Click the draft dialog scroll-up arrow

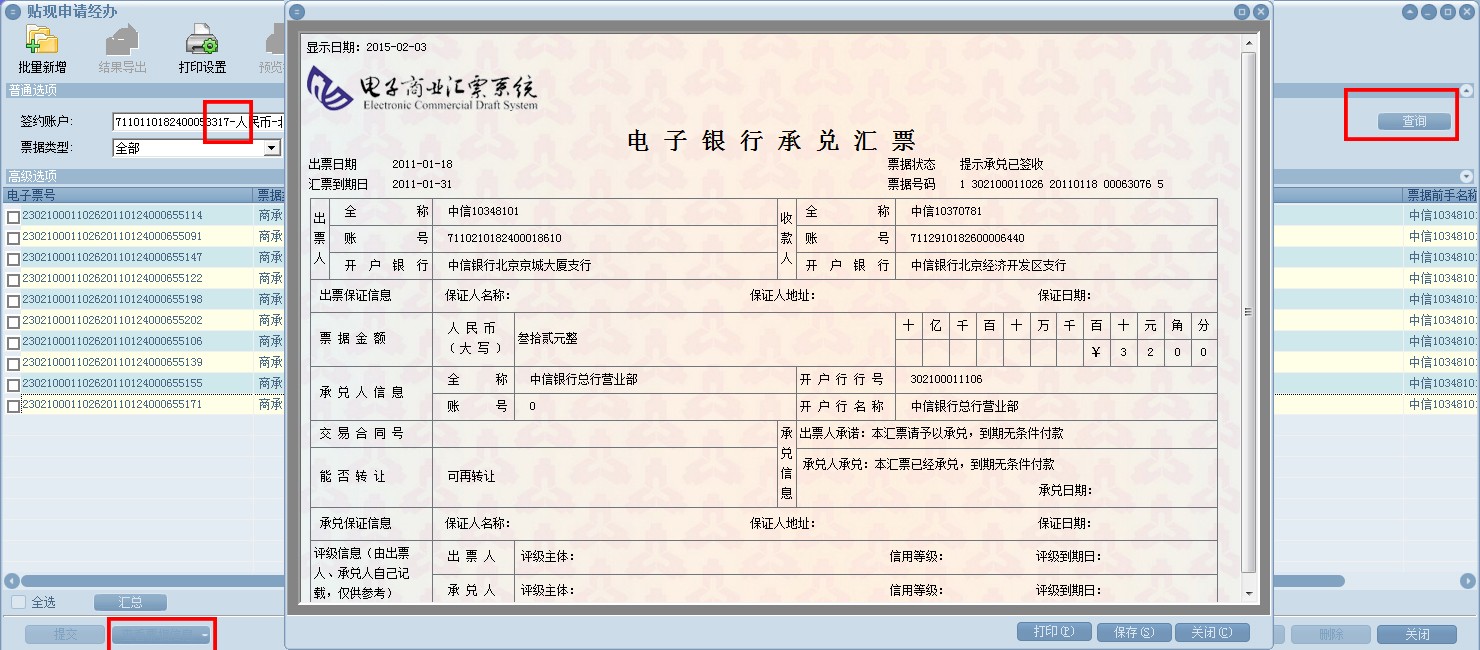[x=1248, y=43]
